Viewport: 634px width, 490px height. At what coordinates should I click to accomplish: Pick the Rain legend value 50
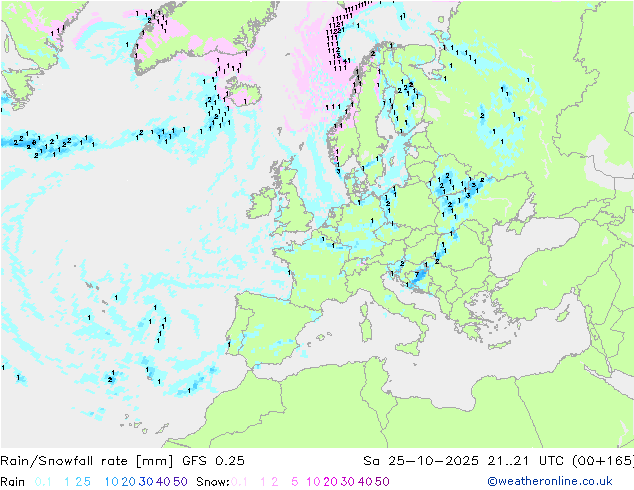[x=180, y=482]
